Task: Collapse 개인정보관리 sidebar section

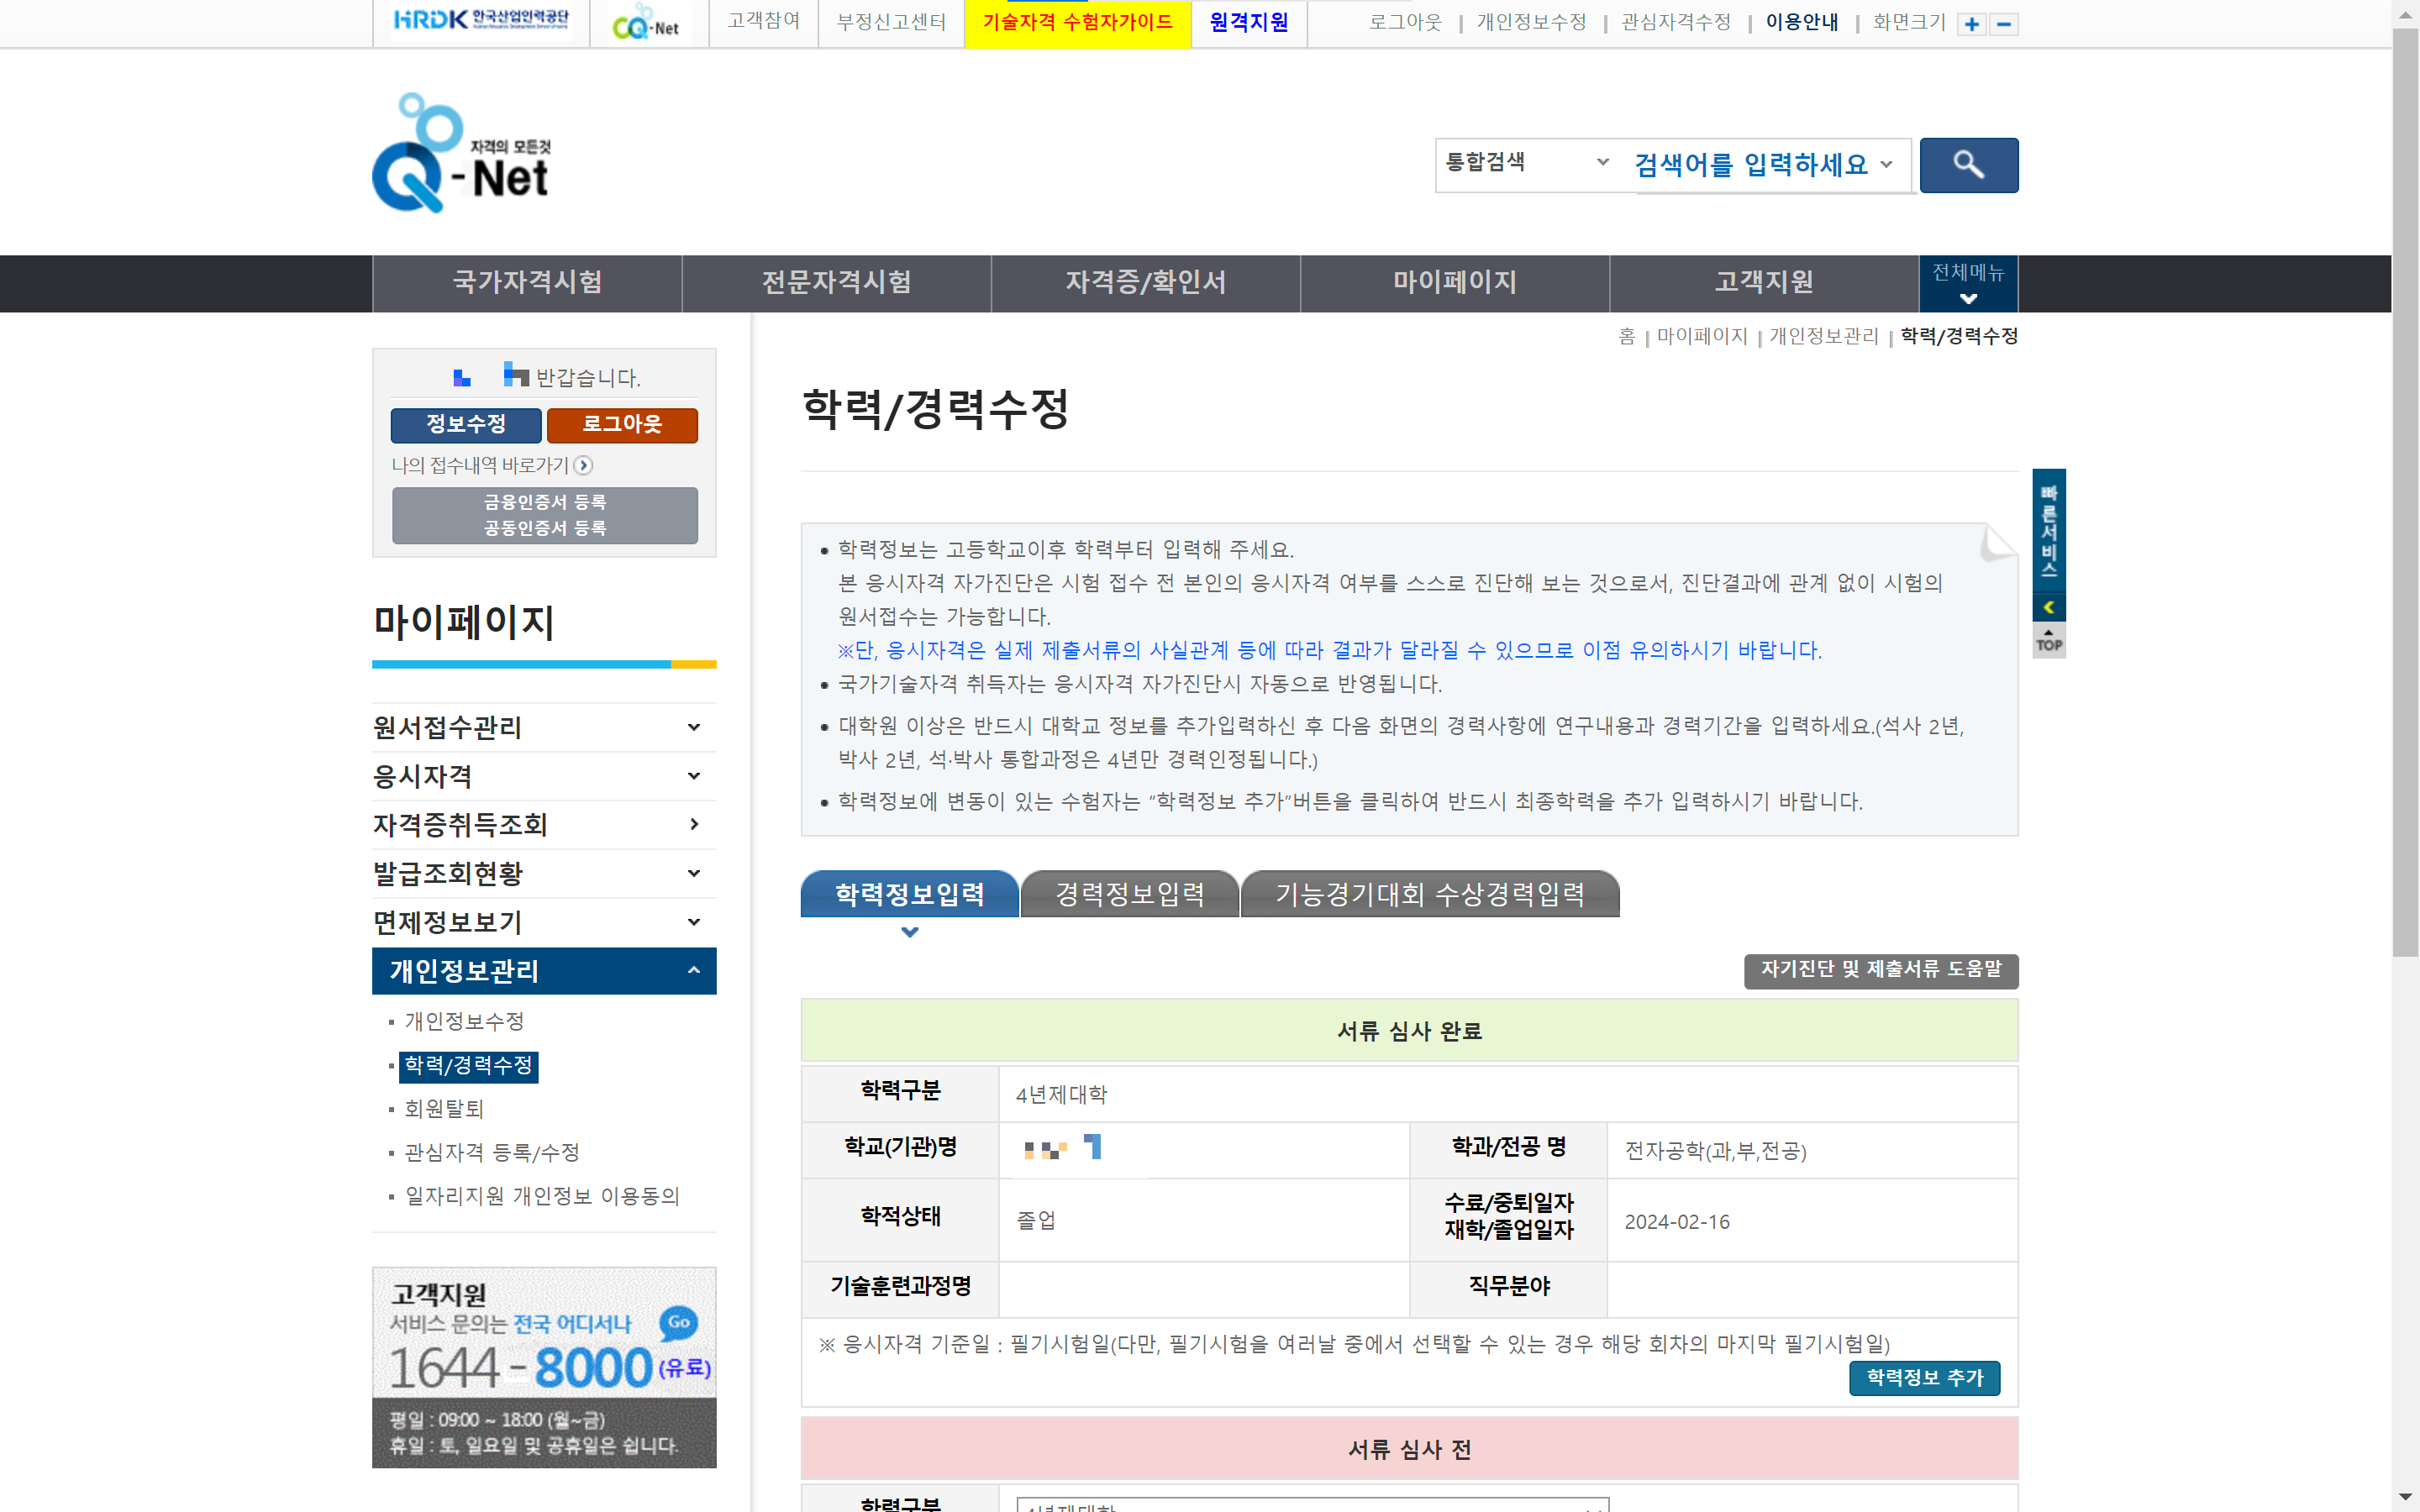Action: [544, 970]
